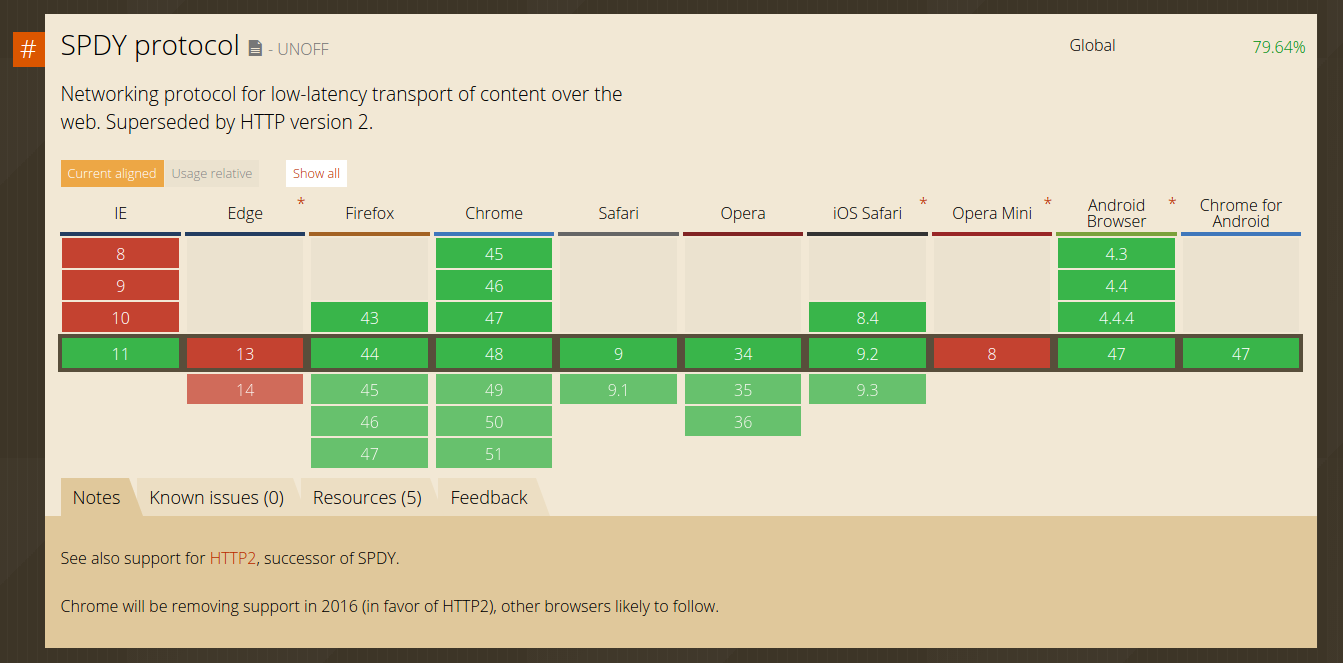The width and height of the screenshot is (1343, 663).
Task: Click the red Edge 13 cell
Action: pos(245,353)
